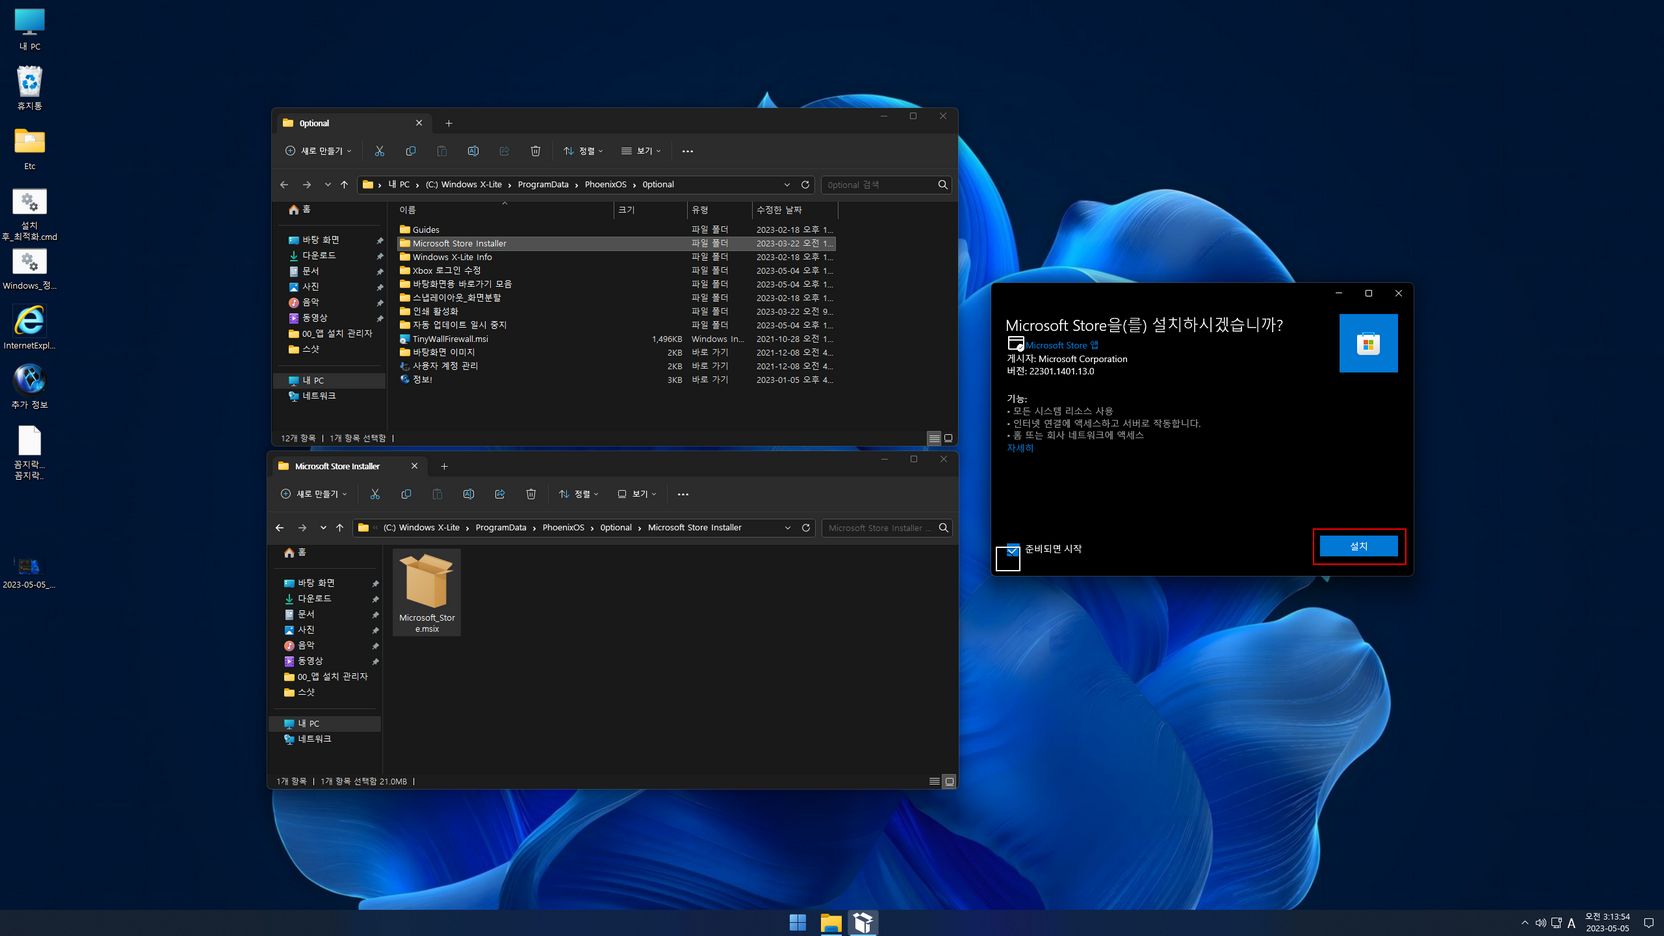The height and width of the screenshot is (936, 1664).
Task: Click the Delete trash icon in Optional window
Action: pyautogui.click(x=535, y=151)
